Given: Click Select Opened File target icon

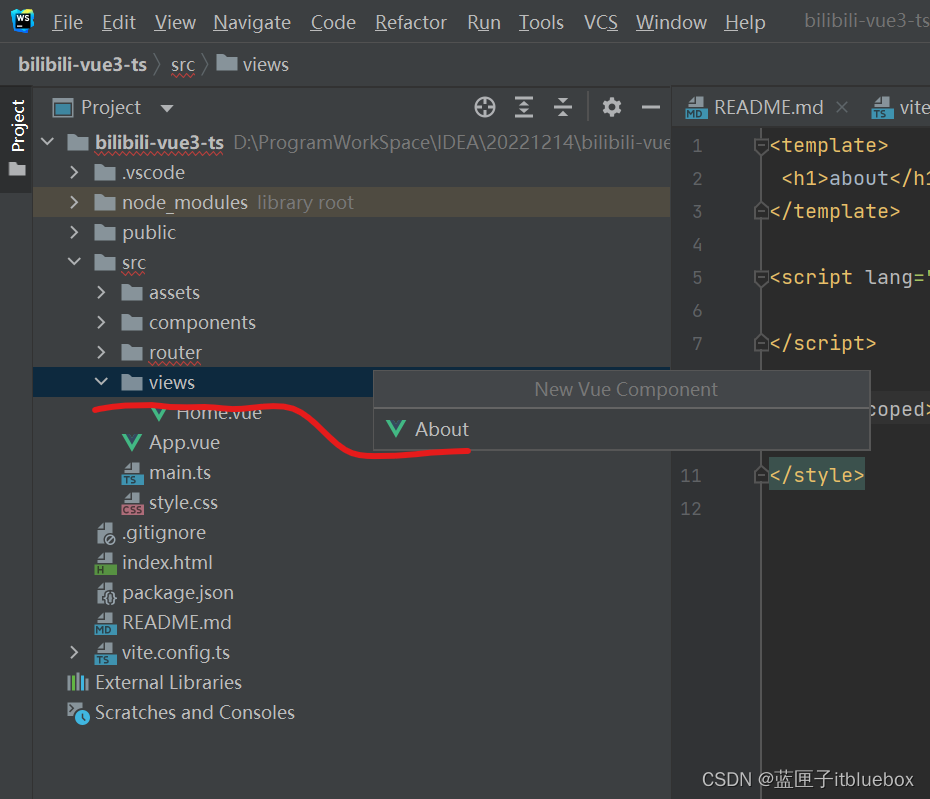Looking at the screenshot, I should pos(485,107).
